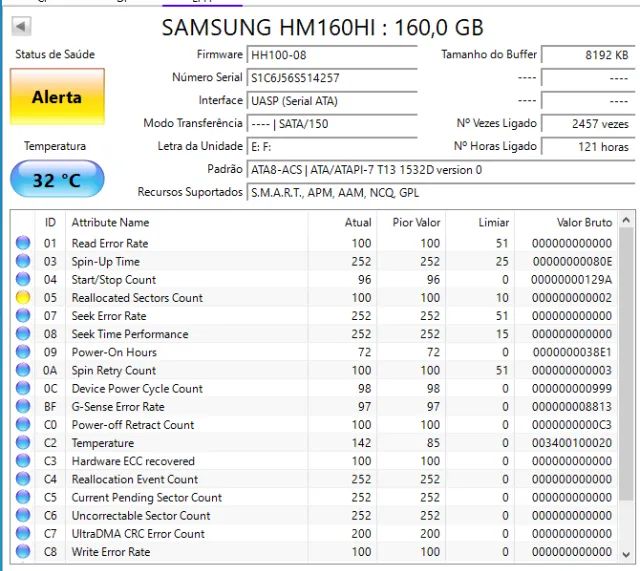This screenshot has height=571, width=640.
Task: Sort by the ID column header
Action: (x=50, y=222)
